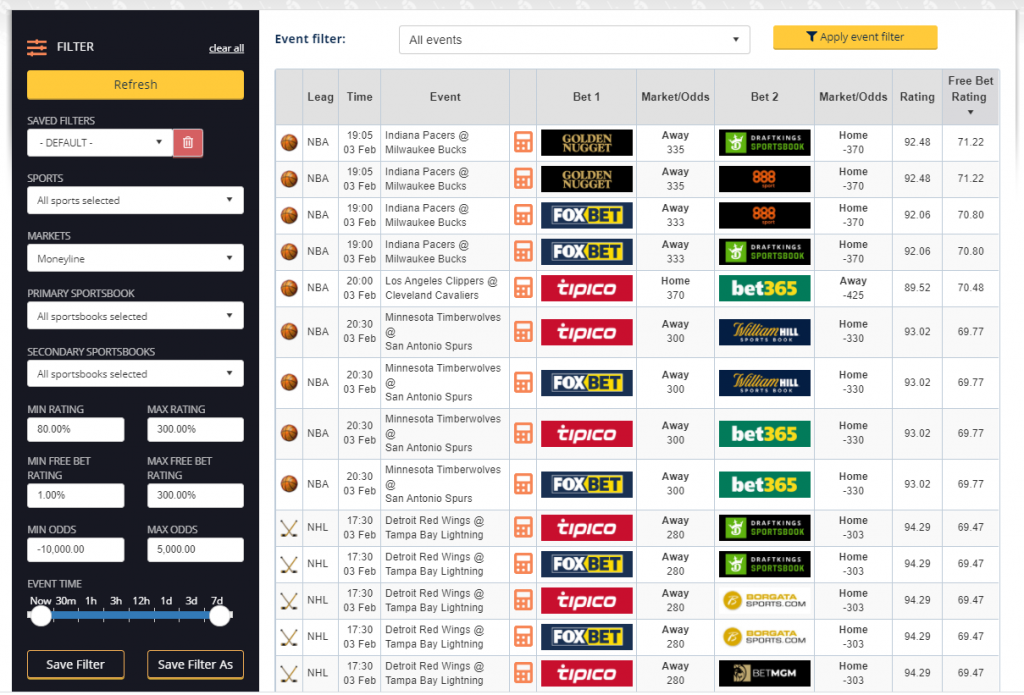Open calculator for tipico vs Borgata Red Wings row
The height and width of the screenshot is (695, 1024).
[x=523, y=600]
